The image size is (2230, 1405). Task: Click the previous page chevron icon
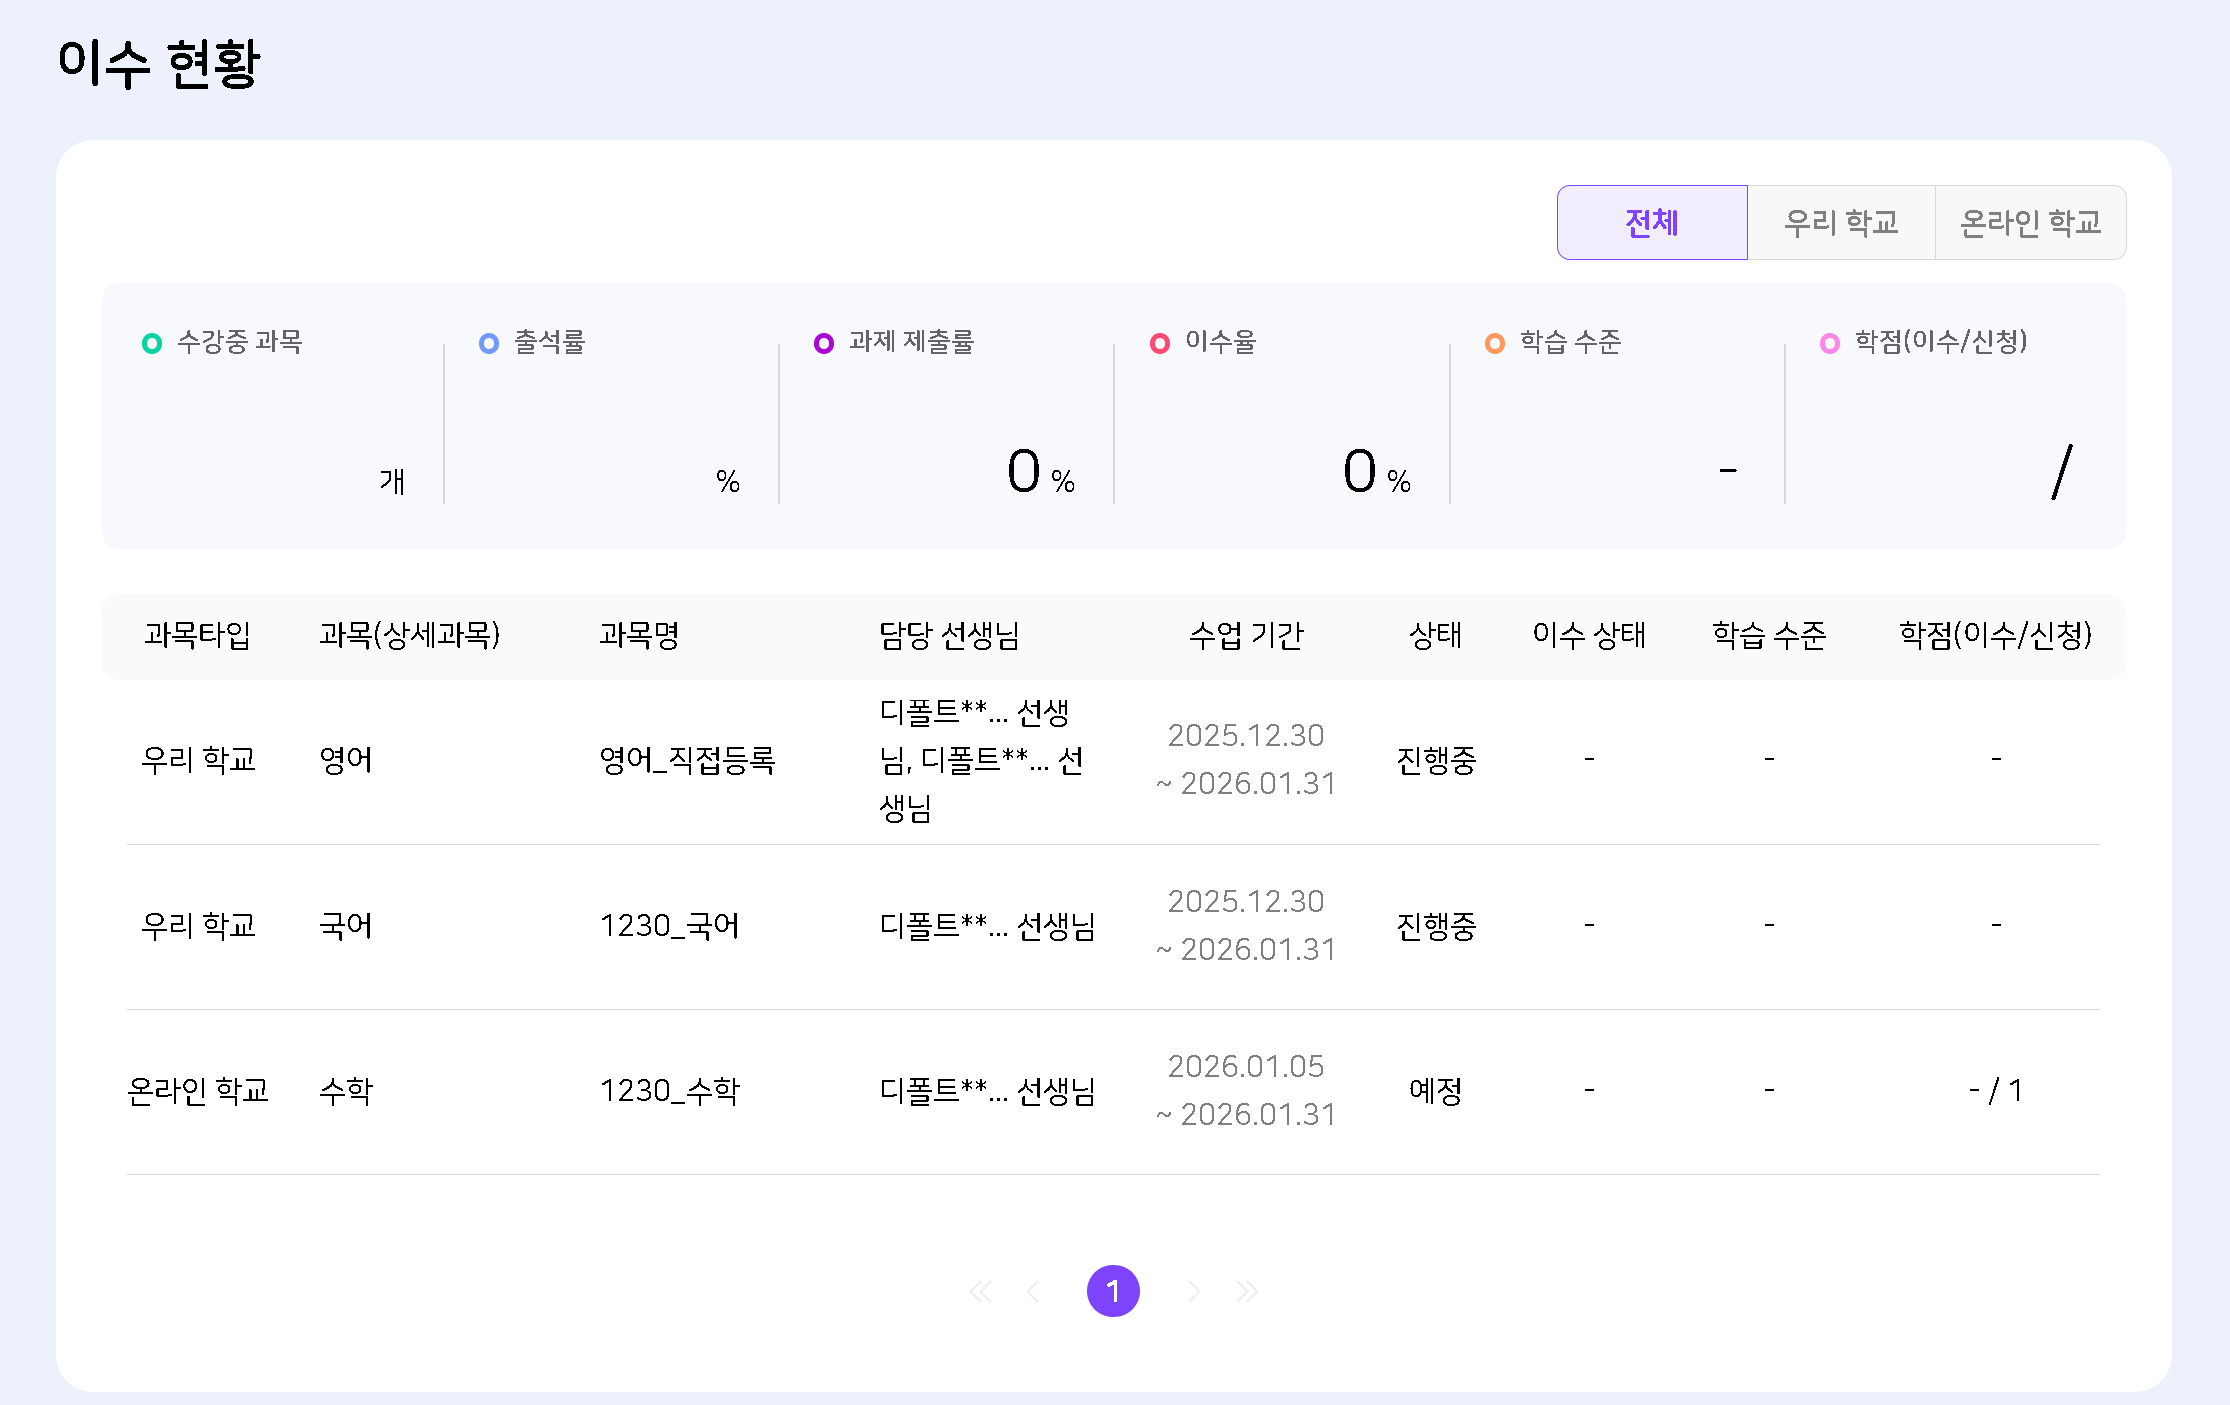[1033, 1291]
